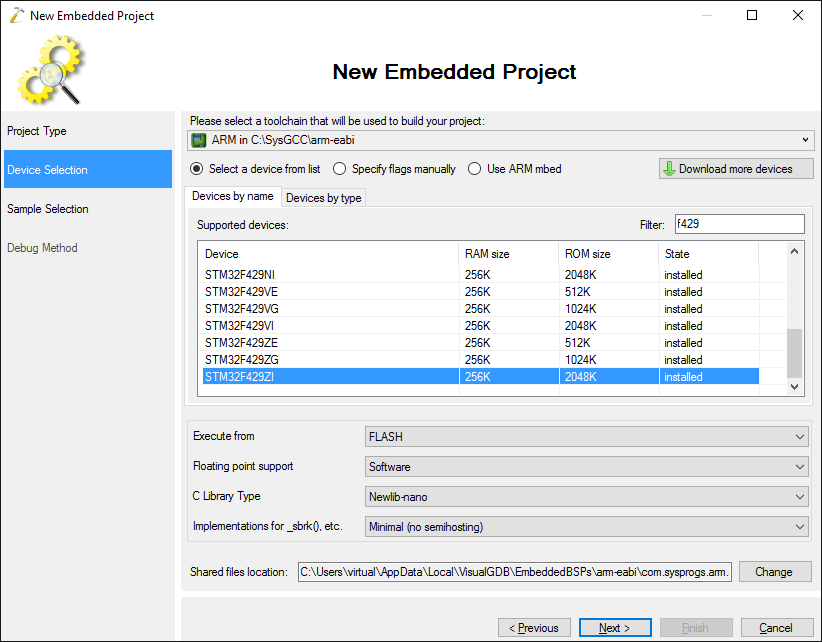Image resolution: width=822 pixels, height=642 pixels.
Task: Click the hammer icon in title bar
Action: [x=16, y=15]
